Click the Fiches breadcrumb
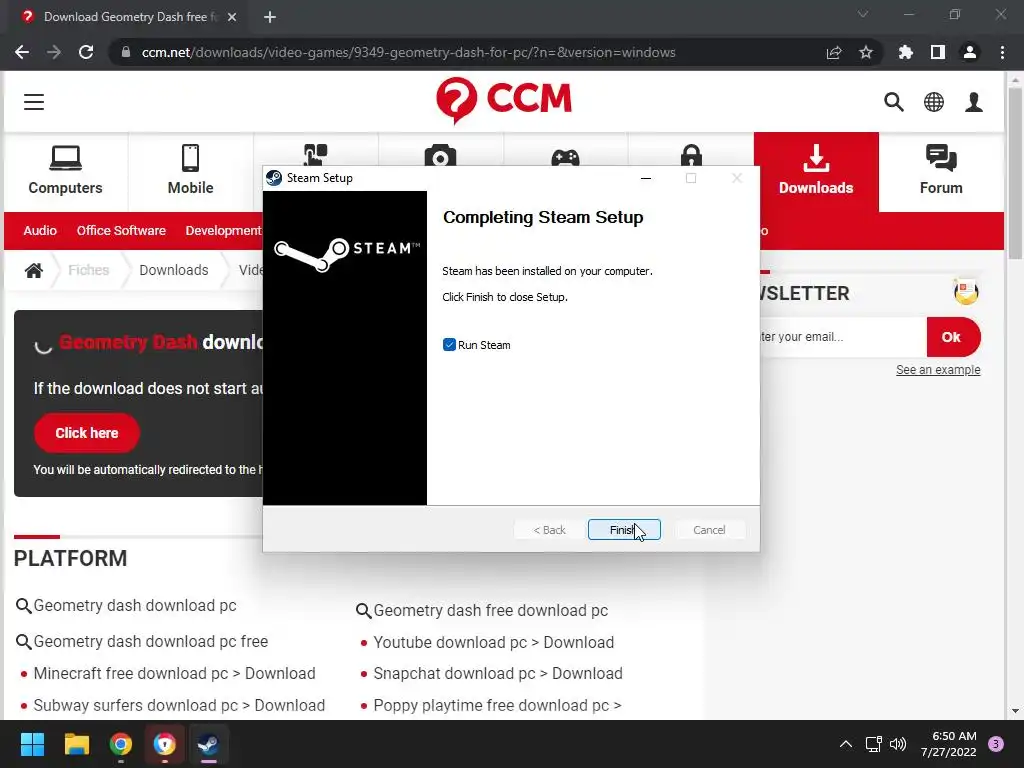 point(88,270)
